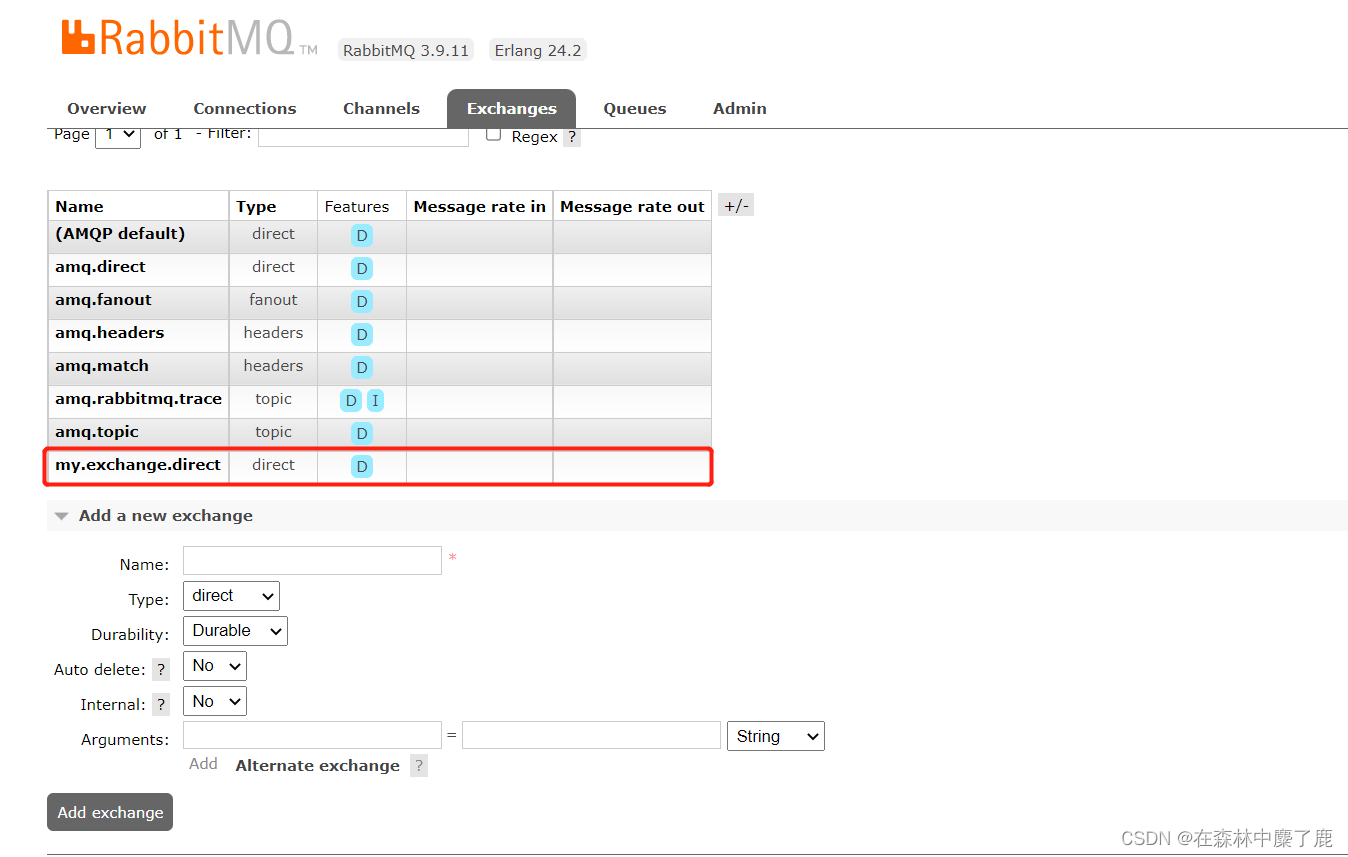
Task: Open the Page number dropdown
Action: [x=118, y=134]
